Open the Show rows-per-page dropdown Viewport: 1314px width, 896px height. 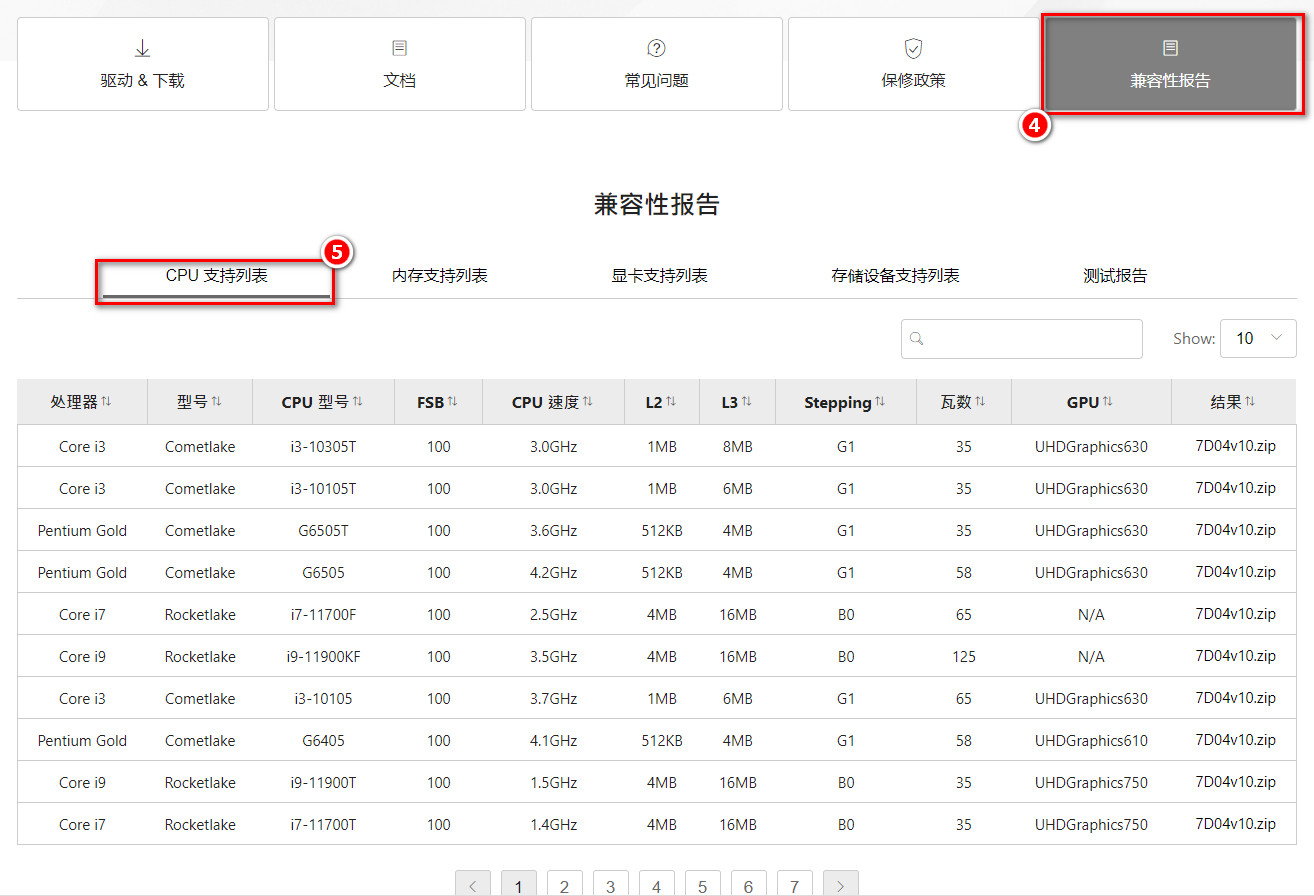coord(1258,338)
